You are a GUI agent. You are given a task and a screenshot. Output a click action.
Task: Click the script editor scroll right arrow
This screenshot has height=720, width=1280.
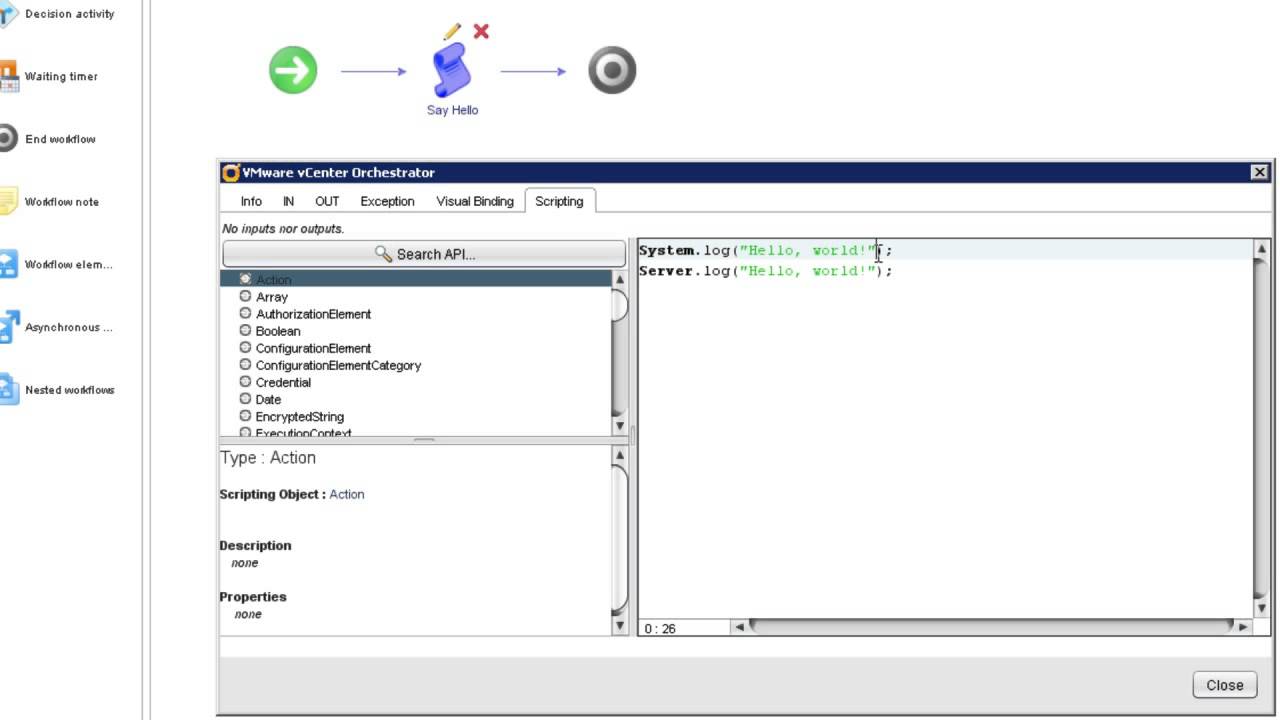pyautogui.click(x=1243, y=627)
